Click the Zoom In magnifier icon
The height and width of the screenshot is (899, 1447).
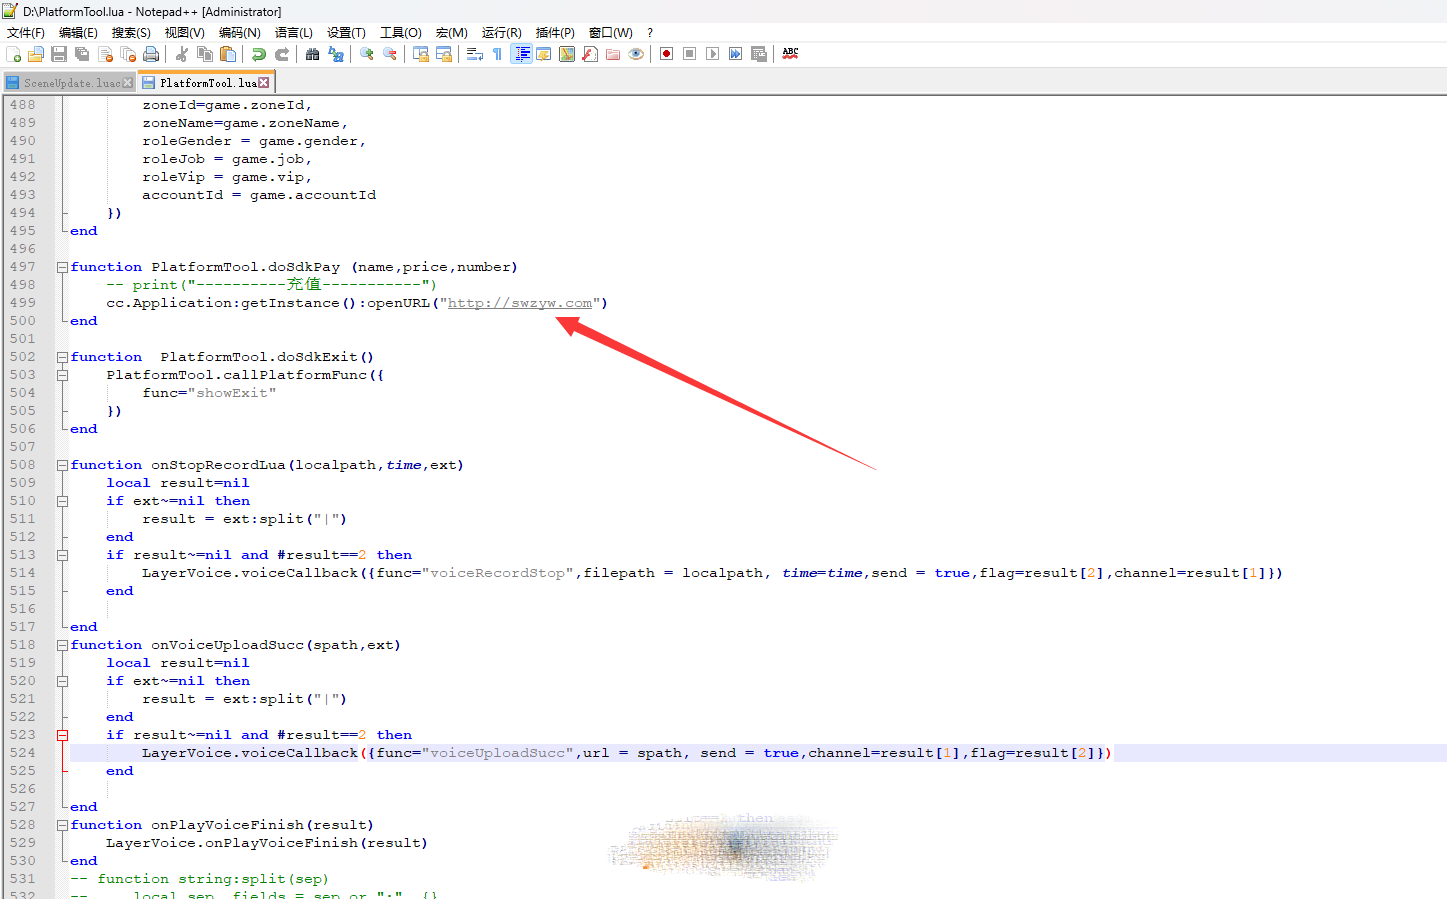(367, 54)
